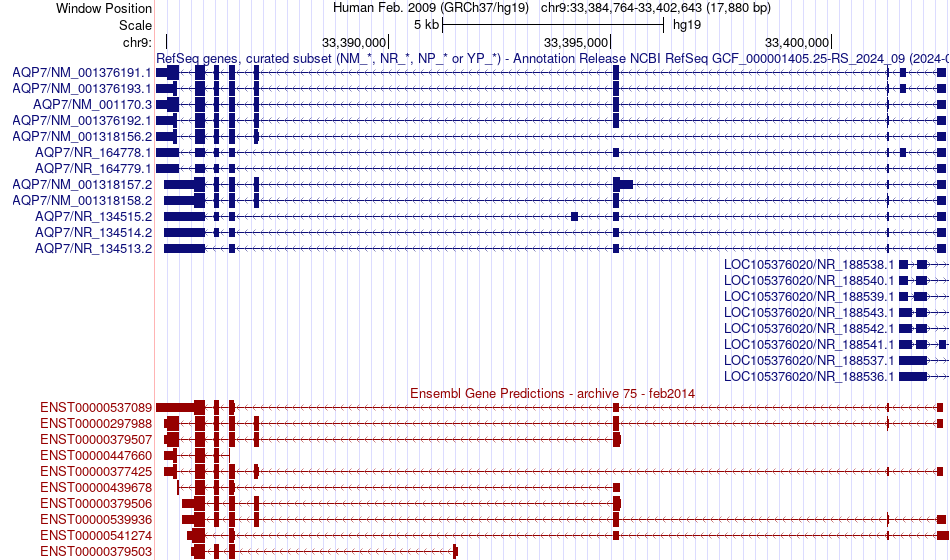Click the ENST00000379503 transcript label
This screenshot has height=560, width=950.
tap(96, 552)
